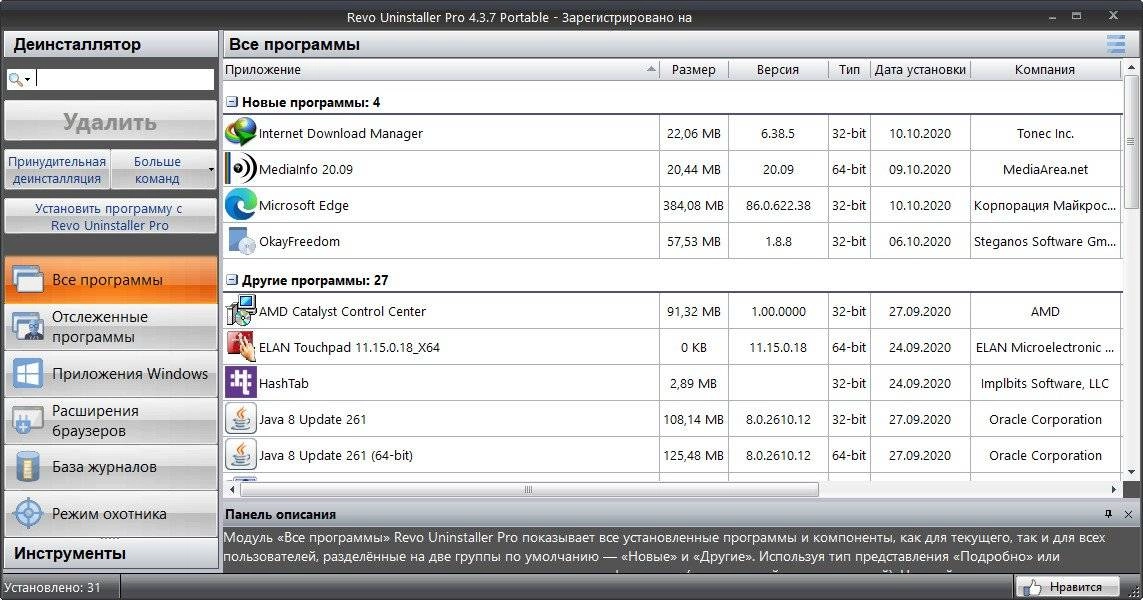Click the Steganos Software company cell
This screenshot has height=600, width=1143.
click(1045, 241)
